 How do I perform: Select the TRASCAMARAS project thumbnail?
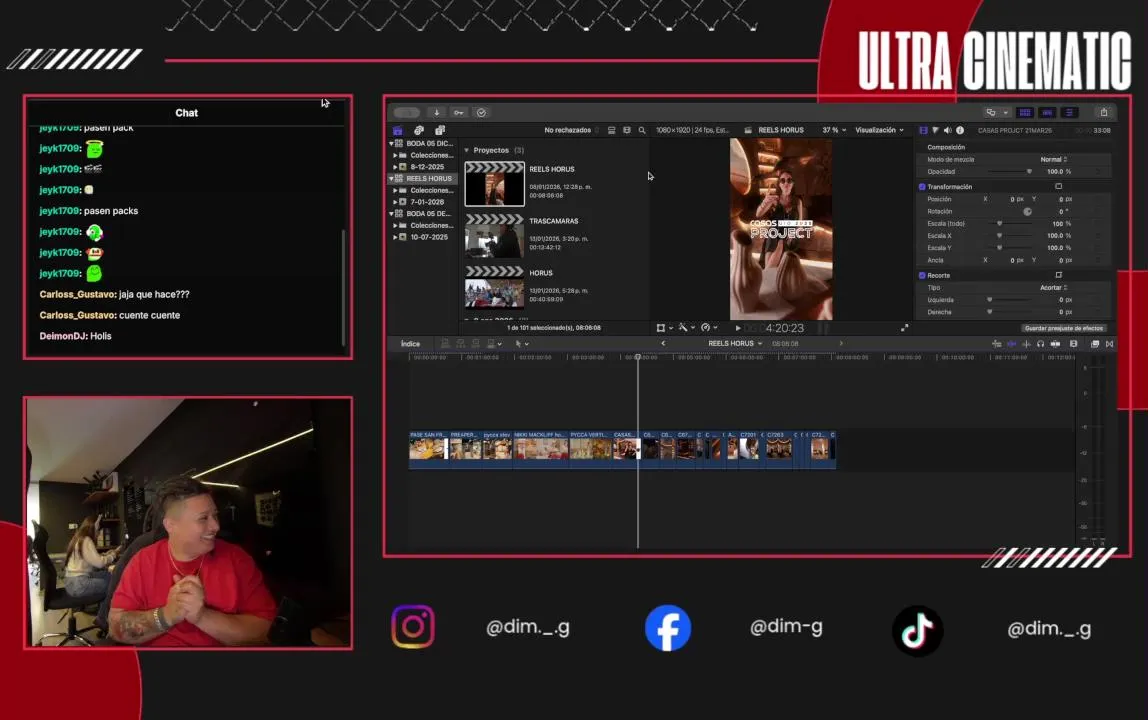[495, 235]
